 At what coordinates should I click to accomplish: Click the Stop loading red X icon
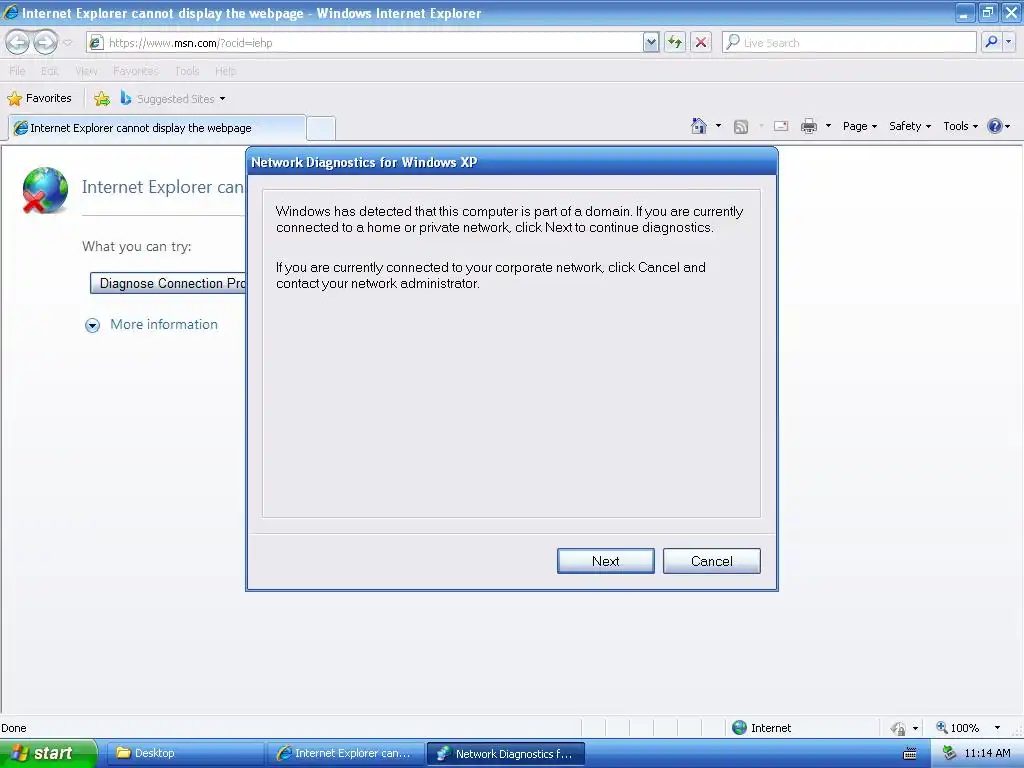[701, 43]
